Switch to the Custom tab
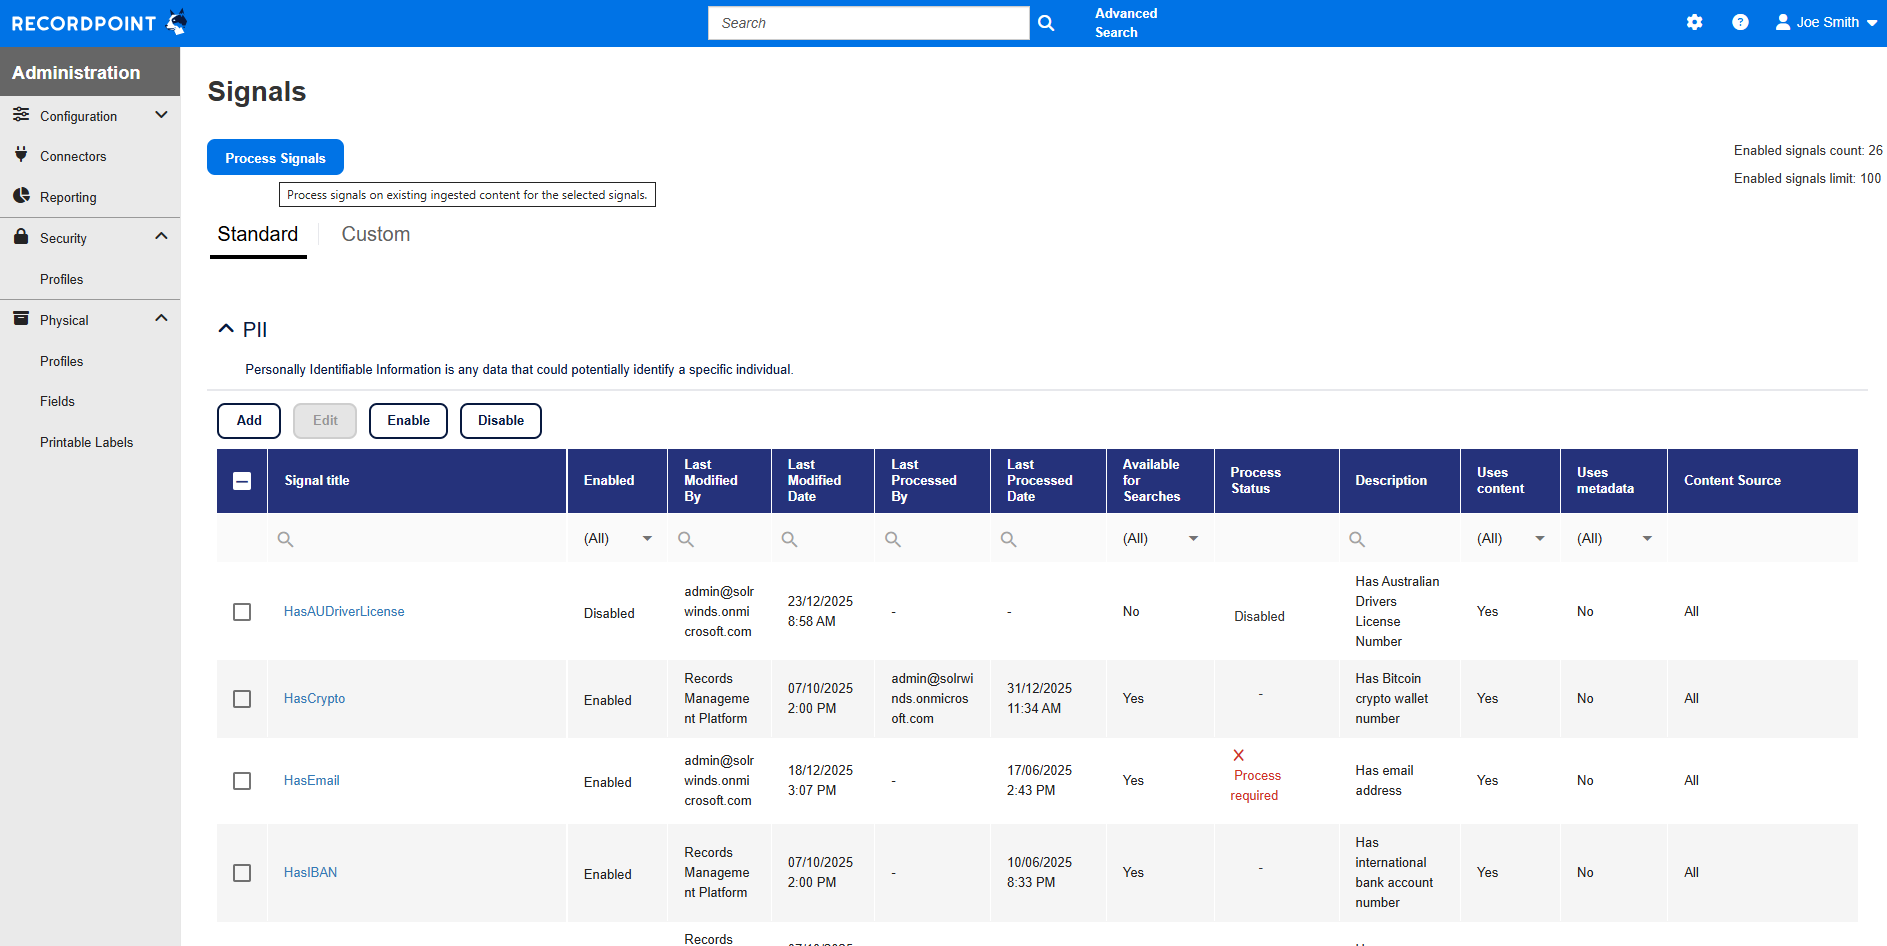 click(375, 234)
